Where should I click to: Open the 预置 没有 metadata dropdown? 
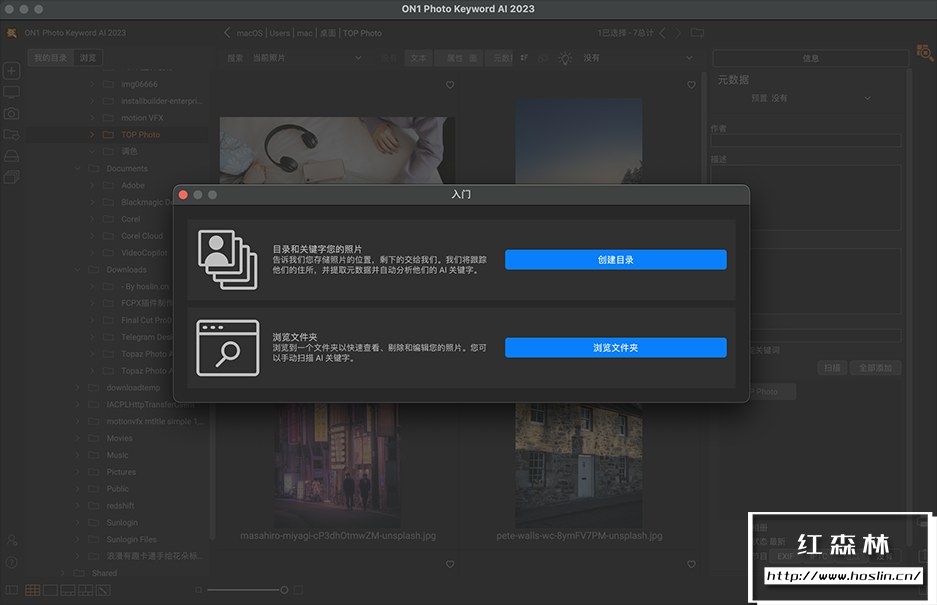[810, 98]
